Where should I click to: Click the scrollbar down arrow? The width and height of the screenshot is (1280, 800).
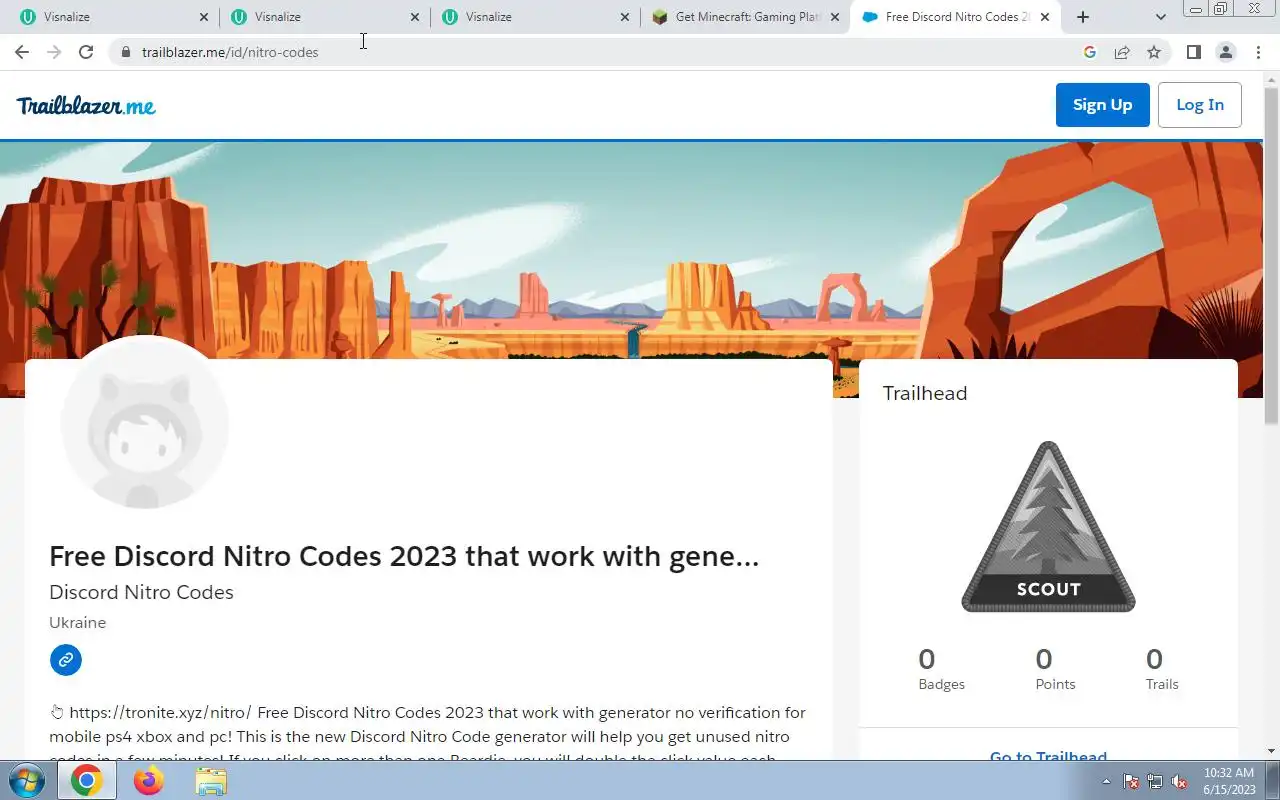click(x=1271, y=751)
